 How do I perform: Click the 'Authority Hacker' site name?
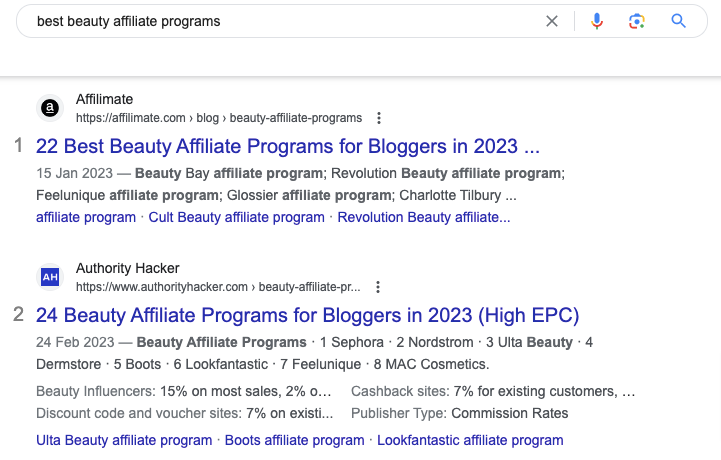click(x=127, y=268)
